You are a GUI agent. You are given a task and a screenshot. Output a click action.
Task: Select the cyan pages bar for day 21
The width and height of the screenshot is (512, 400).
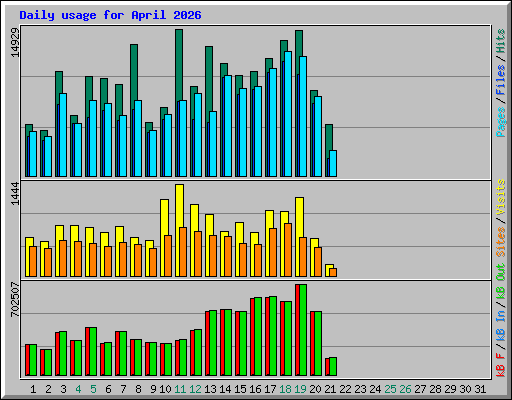[333, 163]
